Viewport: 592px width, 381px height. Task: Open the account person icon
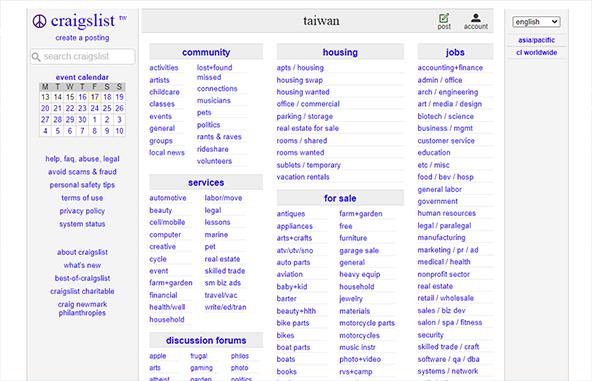[476, 17]
